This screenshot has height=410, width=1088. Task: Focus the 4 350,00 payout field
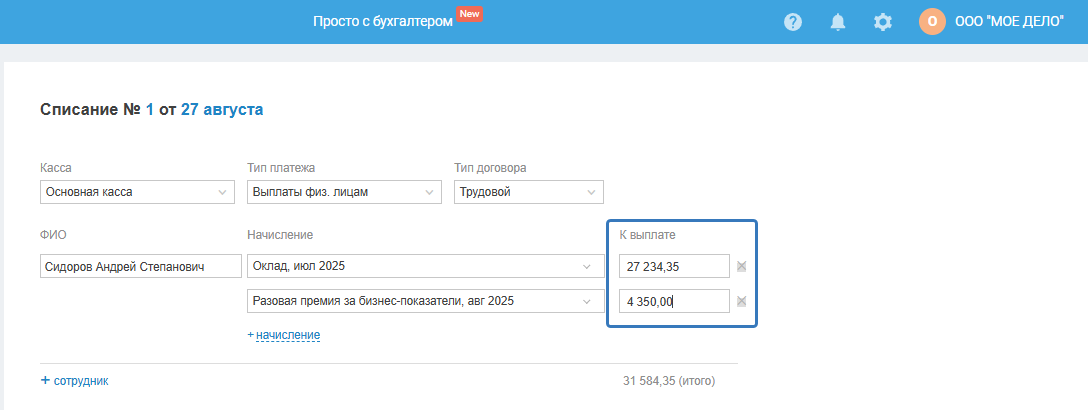674,301
